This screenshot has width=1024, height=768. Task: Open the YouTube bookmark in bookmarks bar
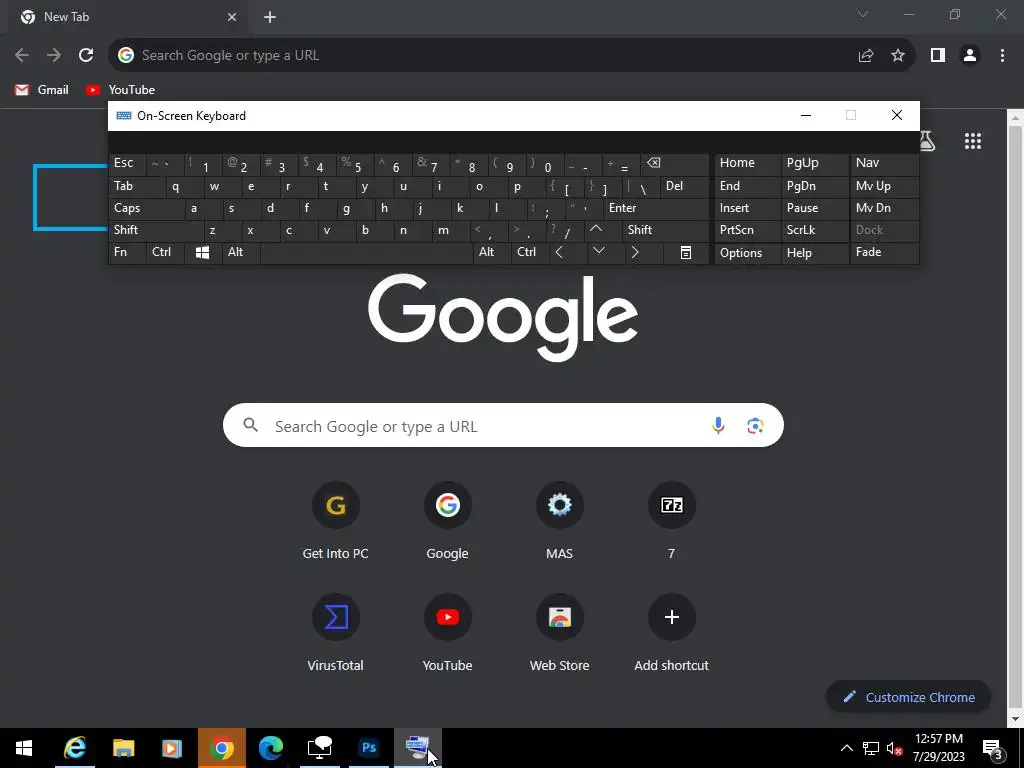coord(120,90)
